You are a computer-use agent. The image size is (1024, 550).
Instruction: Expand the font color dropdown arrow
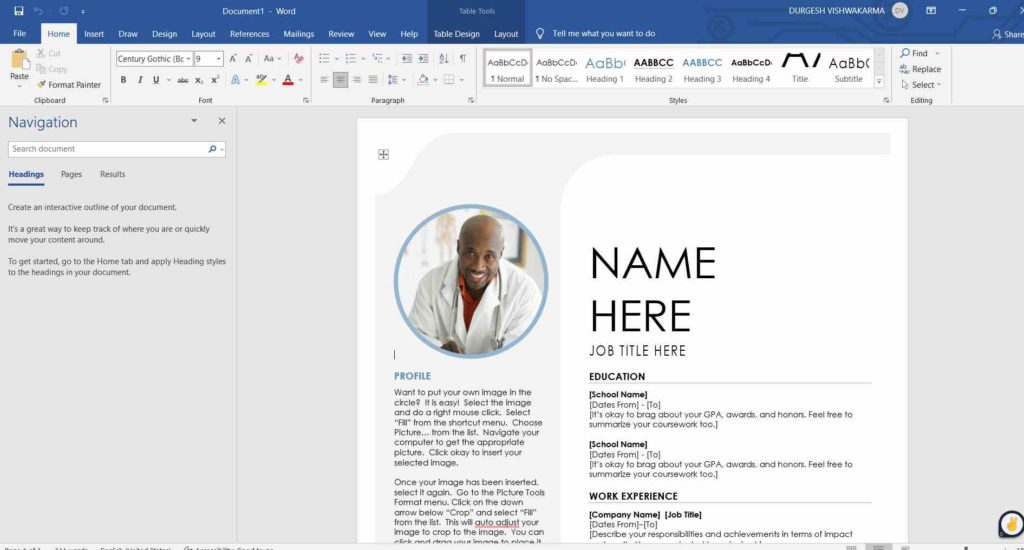(300, 80)
